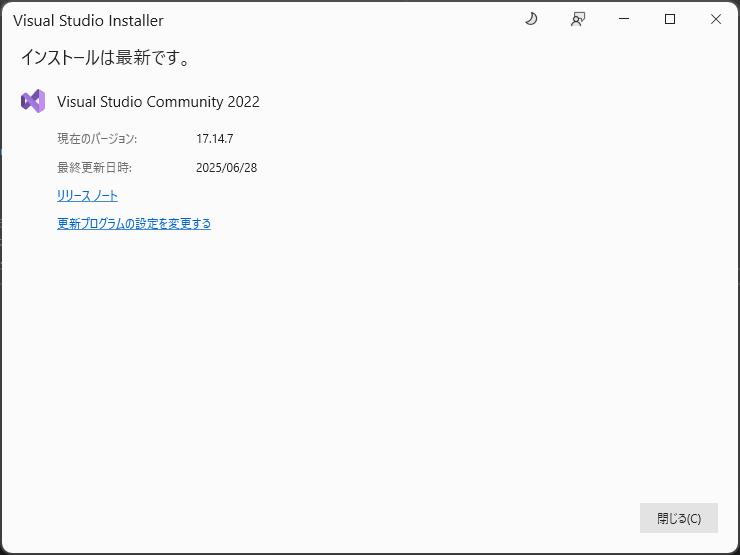Viewport: 740px width, 555px height.
Task: Minimize the Visual Studio Installer window
Action: click(624, 19)
